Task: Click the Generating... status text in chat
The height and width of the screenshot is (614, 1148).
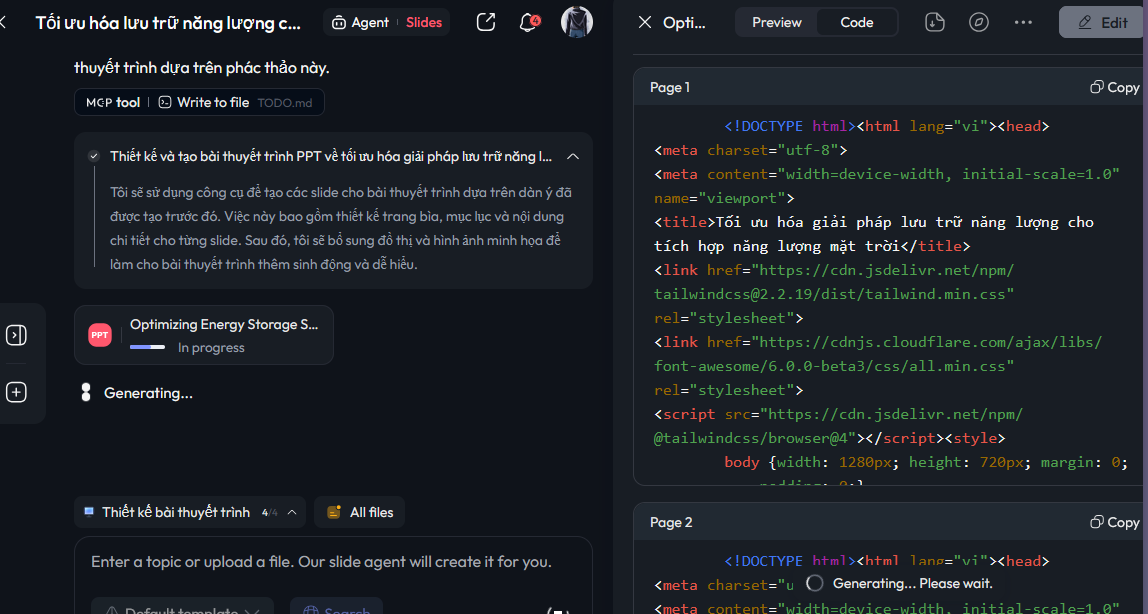Action: [x=149, y=393]
